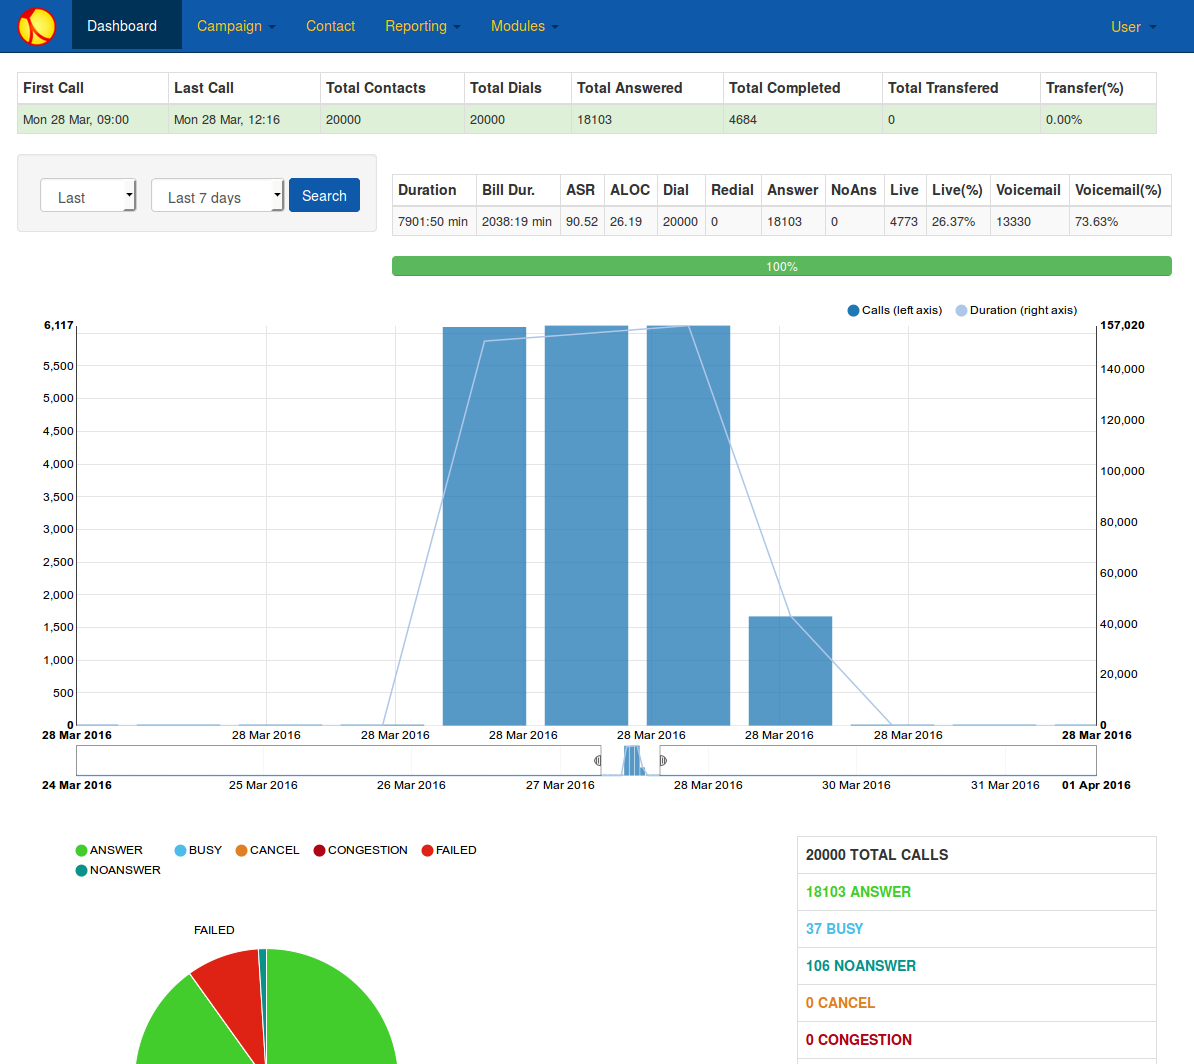Click the Last Call column header

click(x=244, y=88)
